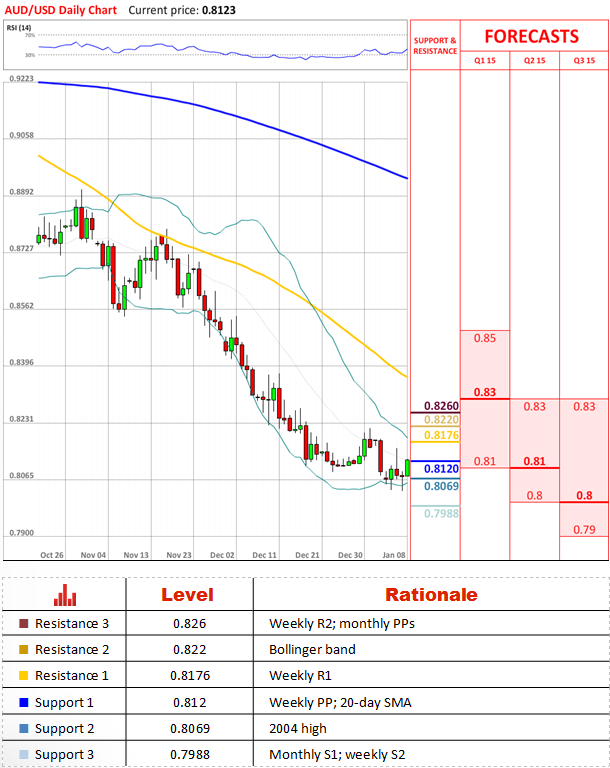Click the '2004 high' rationale cell
Image resolution: width=610 pixels, height=768 pixels.
point(298,729)
